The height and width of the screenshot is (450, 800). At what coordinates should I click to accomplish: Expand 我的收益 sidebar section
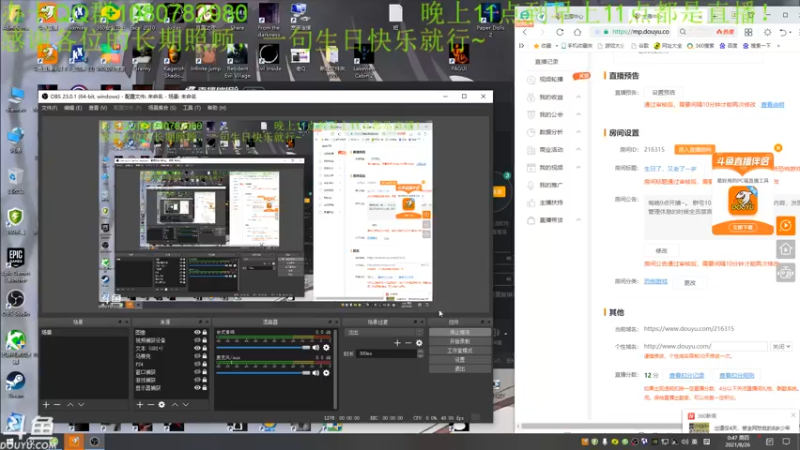579,97
